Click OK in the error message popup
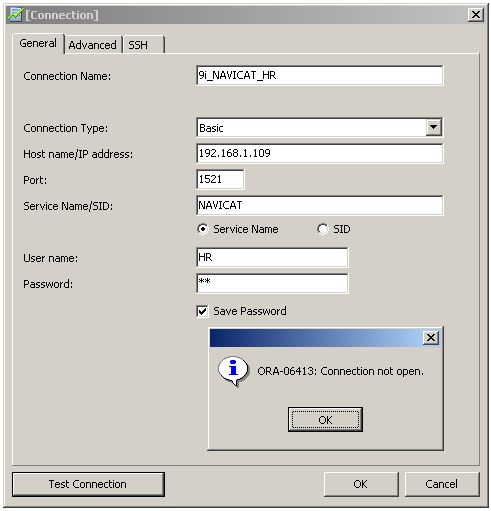491x511 pixels. pyautogui.click(x=325, y=419)
